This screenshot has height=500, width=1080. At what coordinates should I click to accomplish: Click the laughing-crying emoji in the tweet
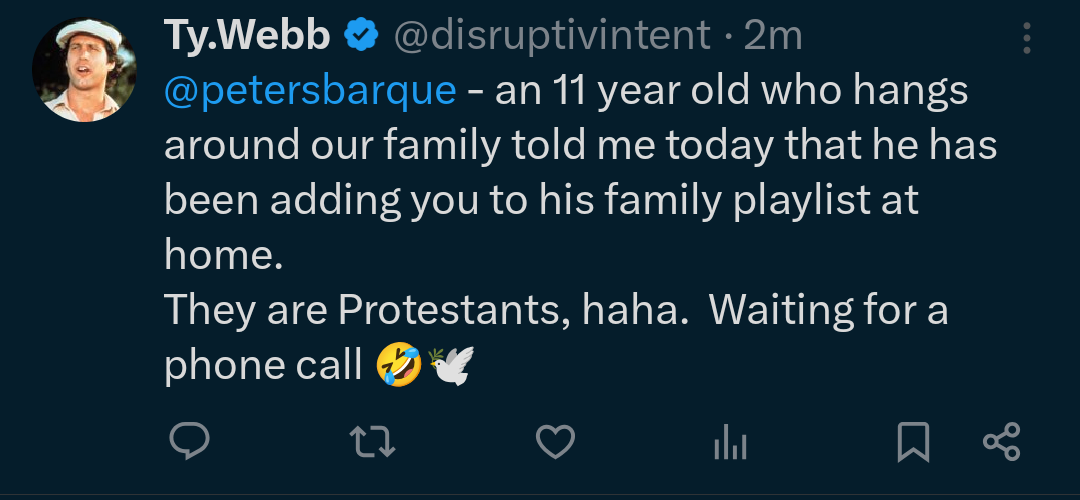(399, 365)
